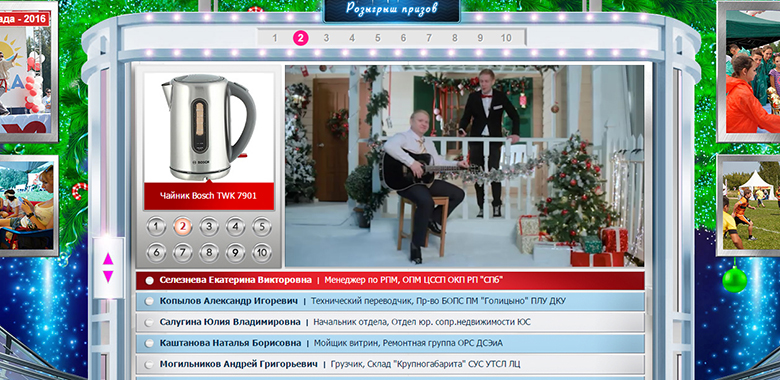
Task: Select radio for Копылов Александр Игоревич
Action: pos(149,301)
